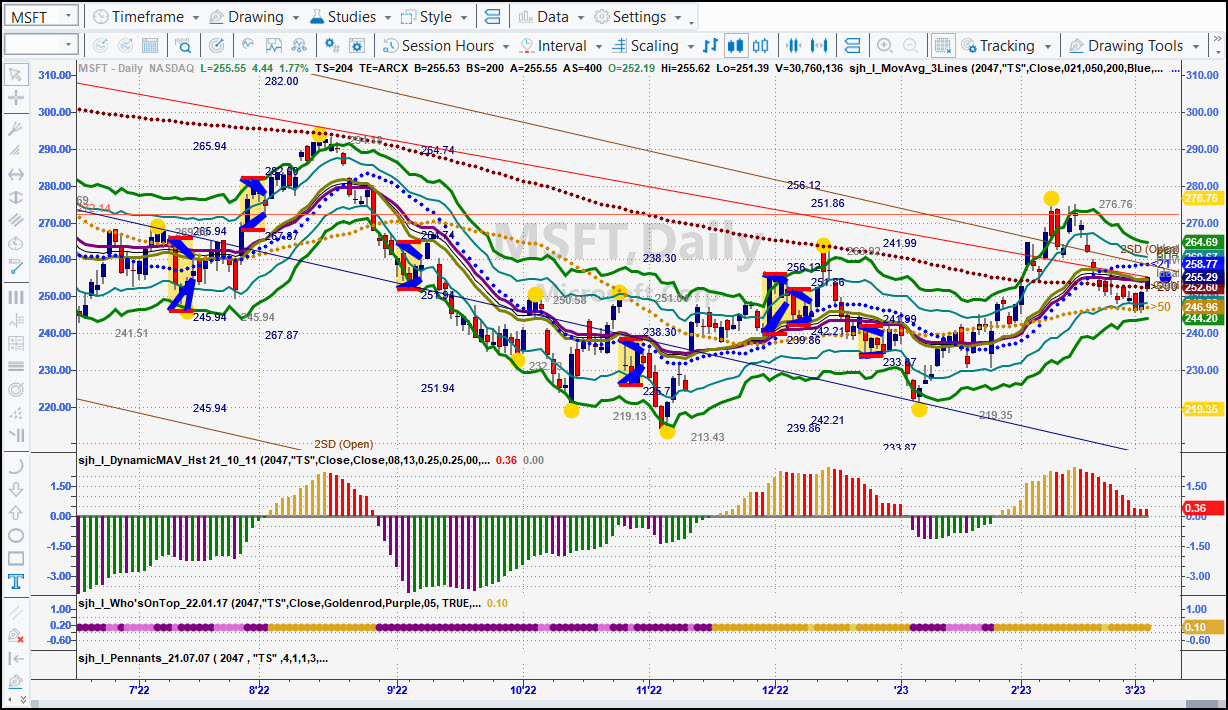
Task: Expand the Timeframe dropdown arrow
Action: [195, 18]
